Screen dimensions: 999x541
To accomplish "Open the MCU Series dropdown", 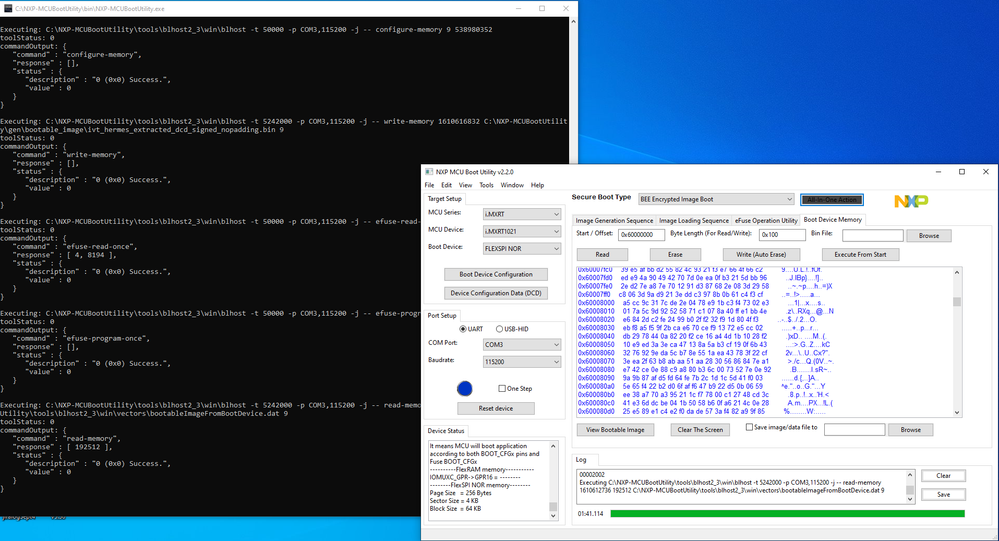I will pos(522,214).
